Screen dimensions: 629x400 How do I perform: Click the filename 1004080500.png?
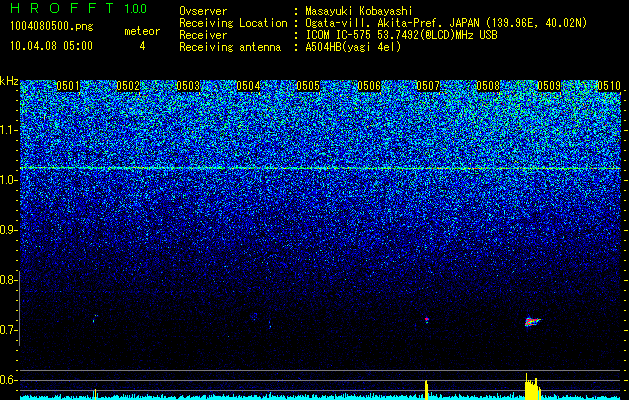(x=52, y=27)
